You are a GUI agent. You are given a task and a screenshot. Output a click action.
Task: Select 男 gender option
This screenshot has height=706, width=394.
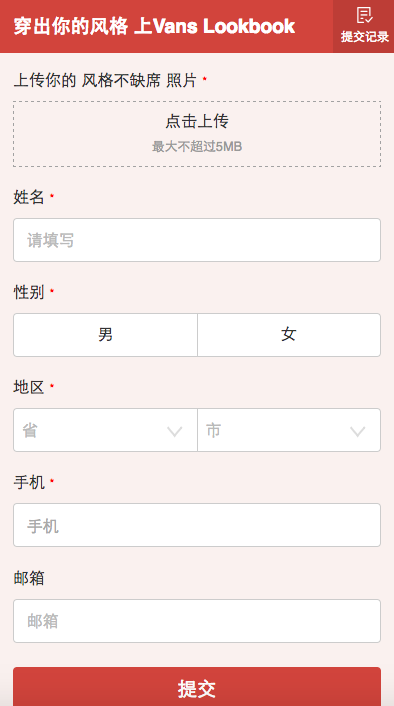pyautogui.click(x=105, y=335)
